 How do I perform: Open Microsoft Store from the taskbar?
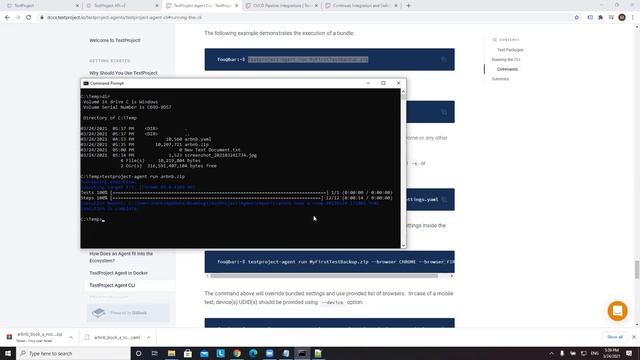pos(188,353)
